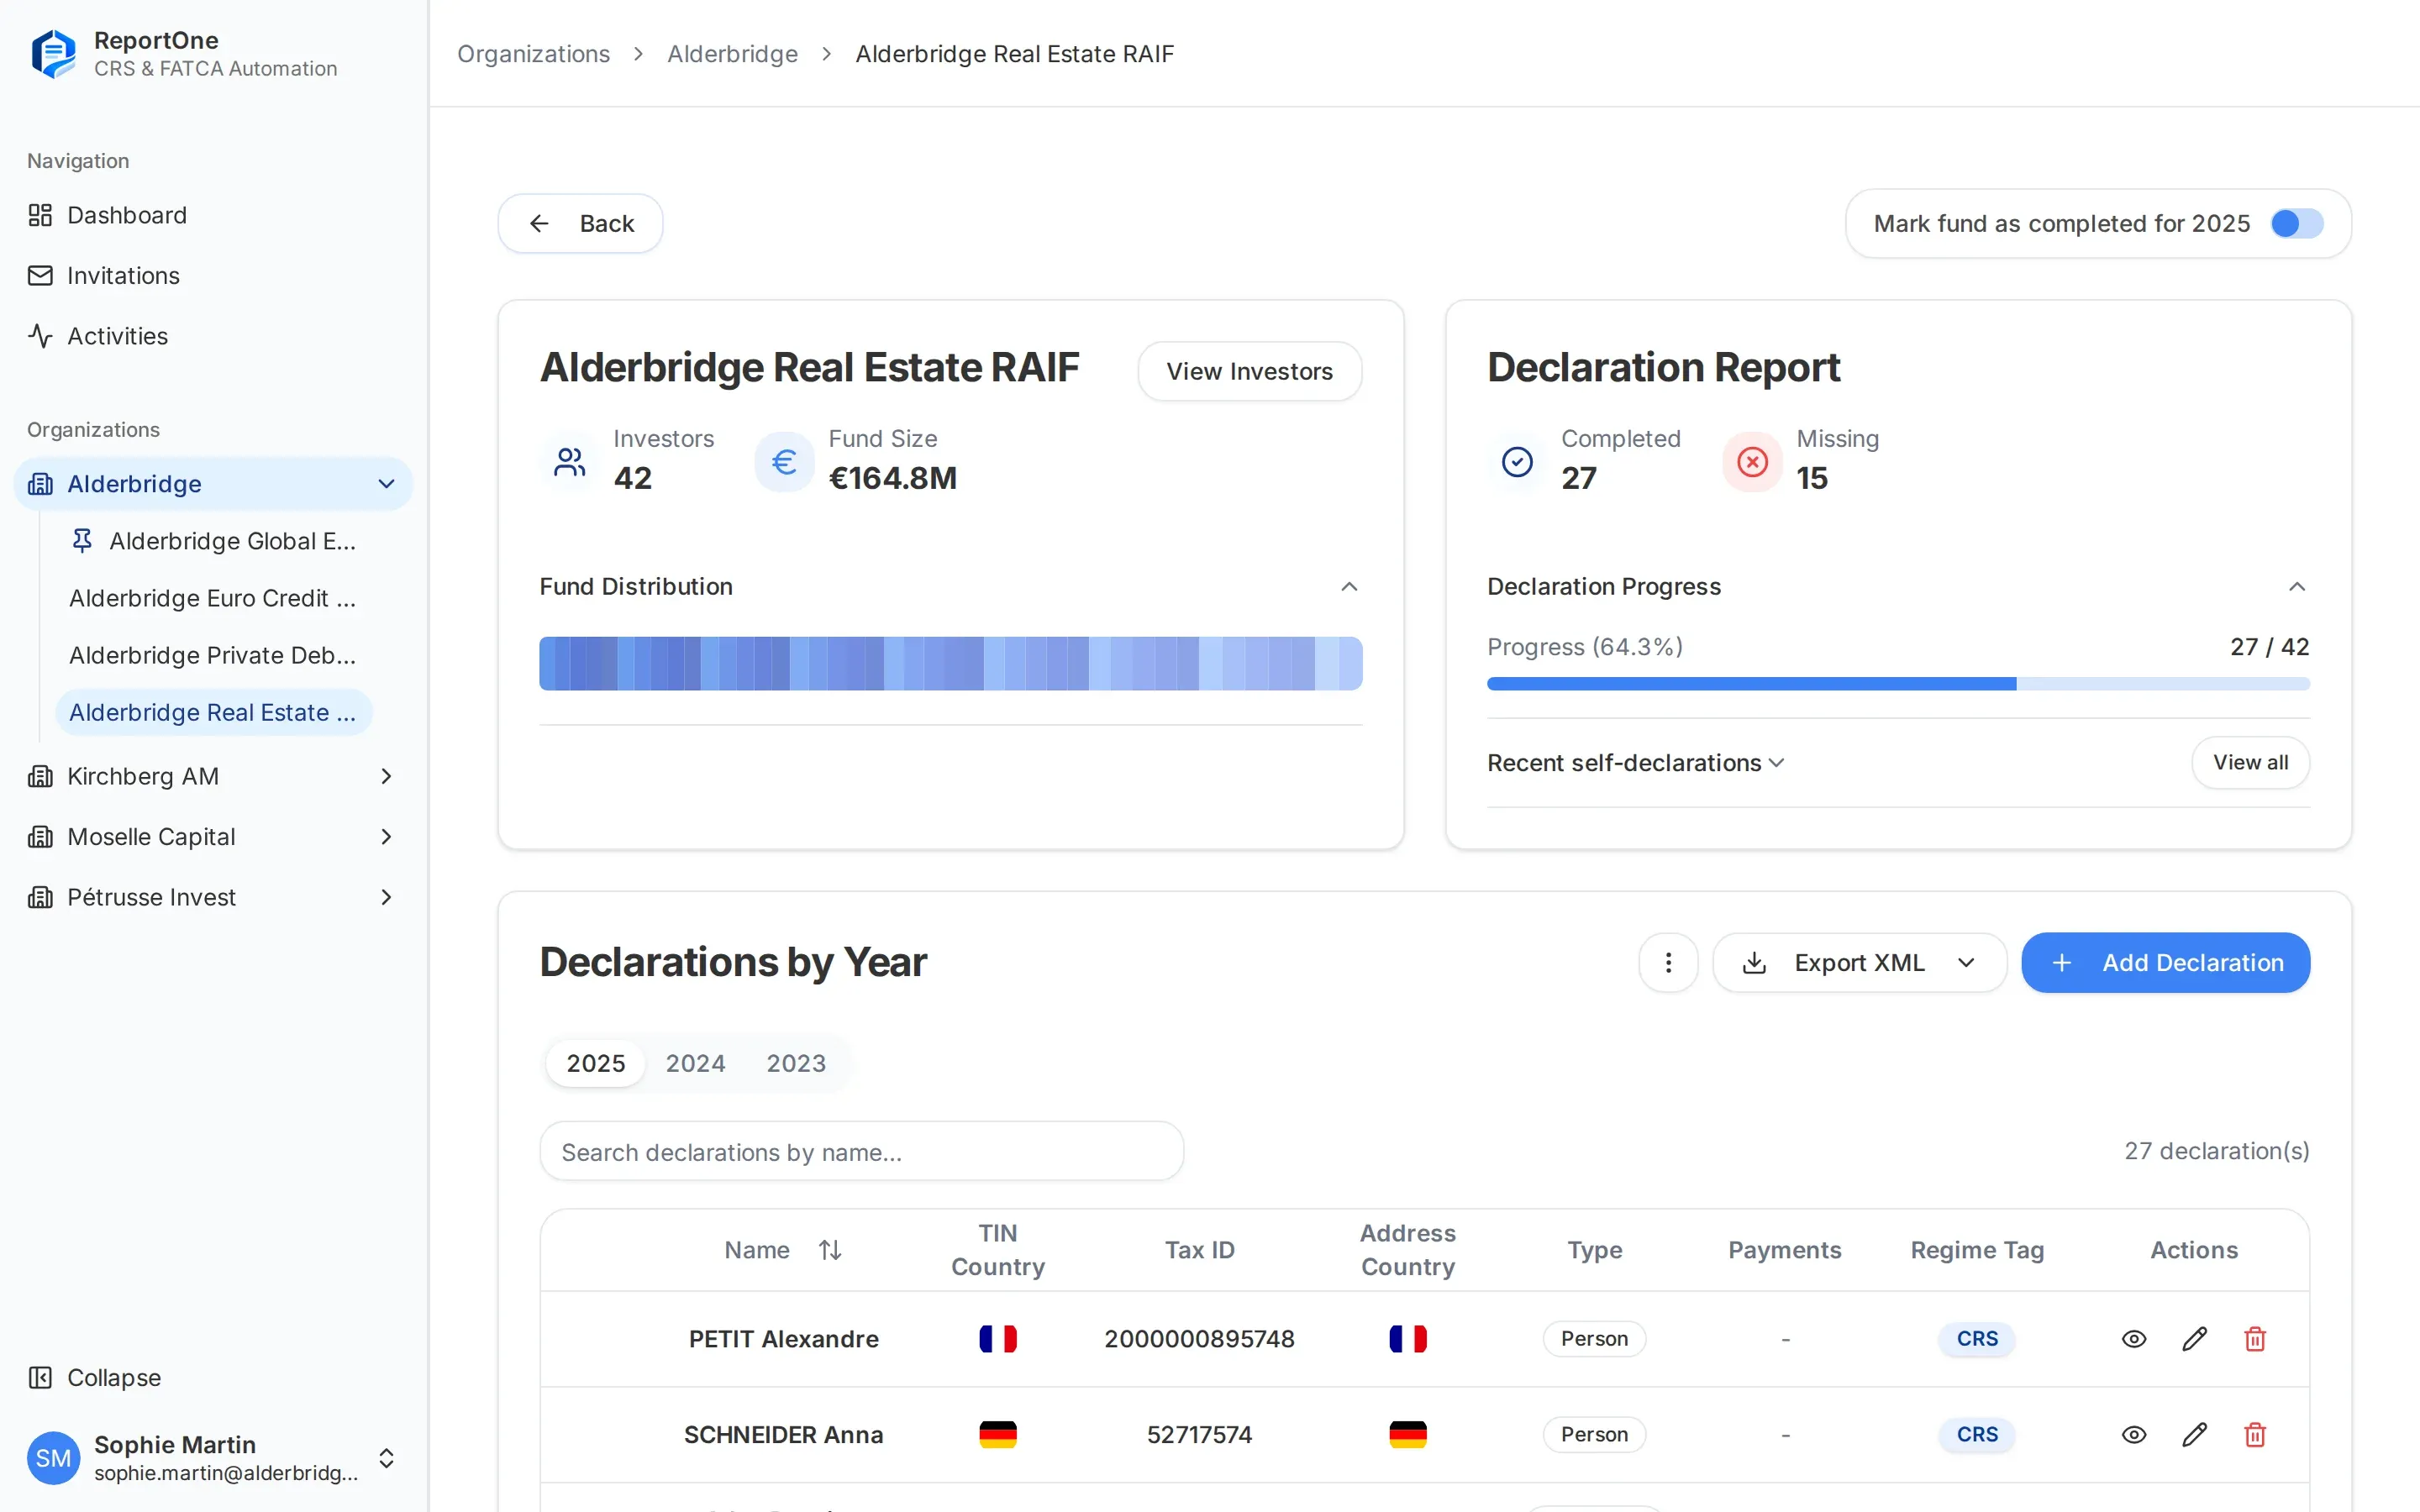Click the Completed checkmark icon
Screen dimensions: 2420x1512
(1517, 462)
